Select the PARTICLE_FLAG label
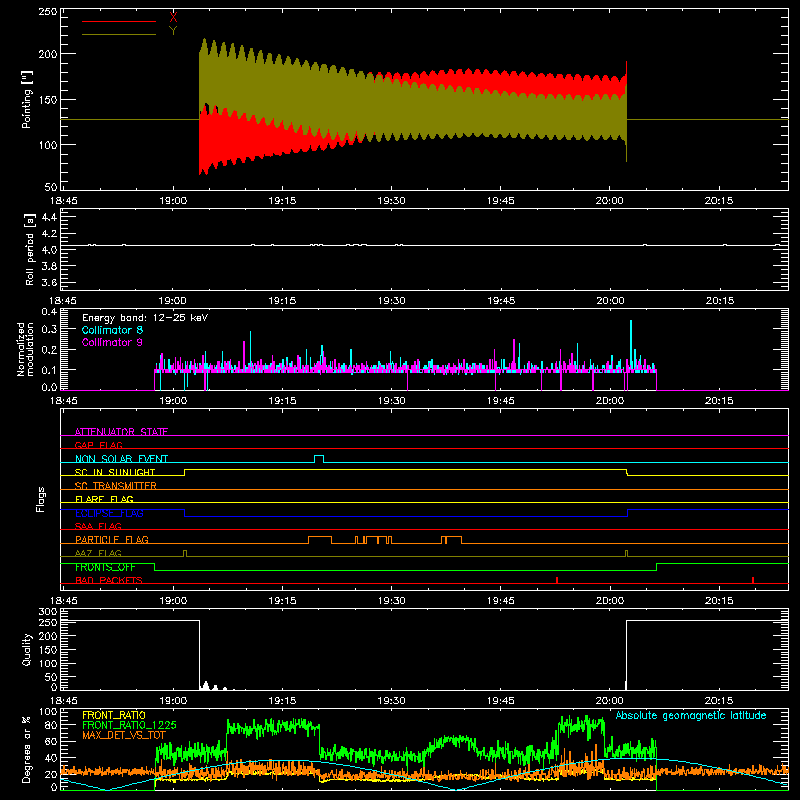Image resolution: width=800 pixels, height=800 pixels. [112, 540]
